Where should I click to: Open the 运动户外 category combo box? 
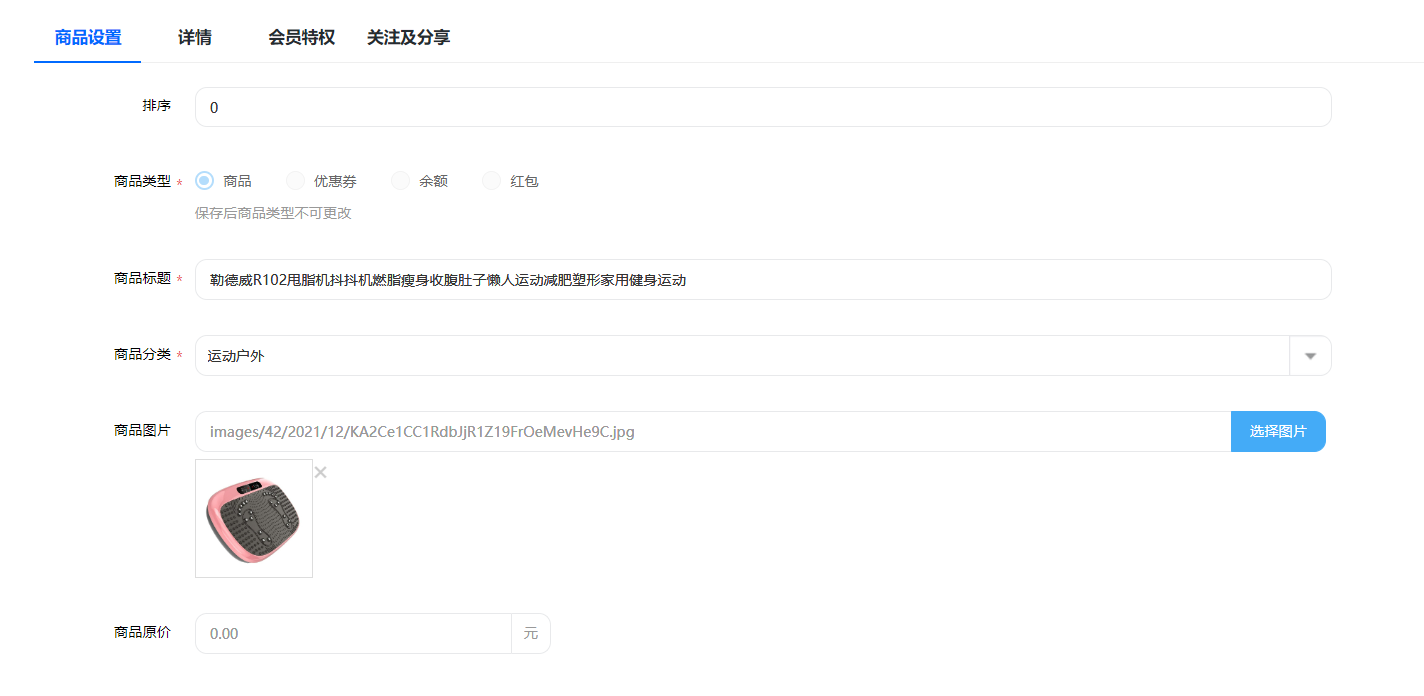click(x=740, y=356)
